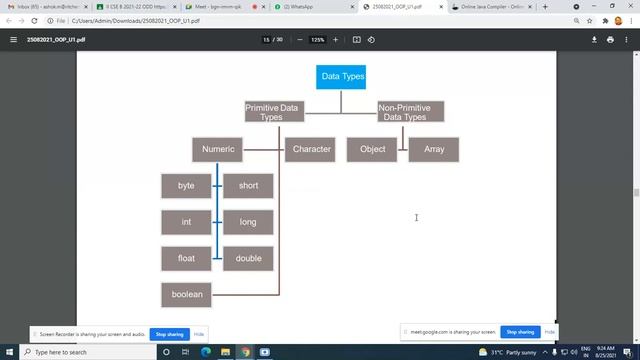Switch to the II CSE B spreadsheet tab
Screen dimensions: 640x360
tap(135, 7)
